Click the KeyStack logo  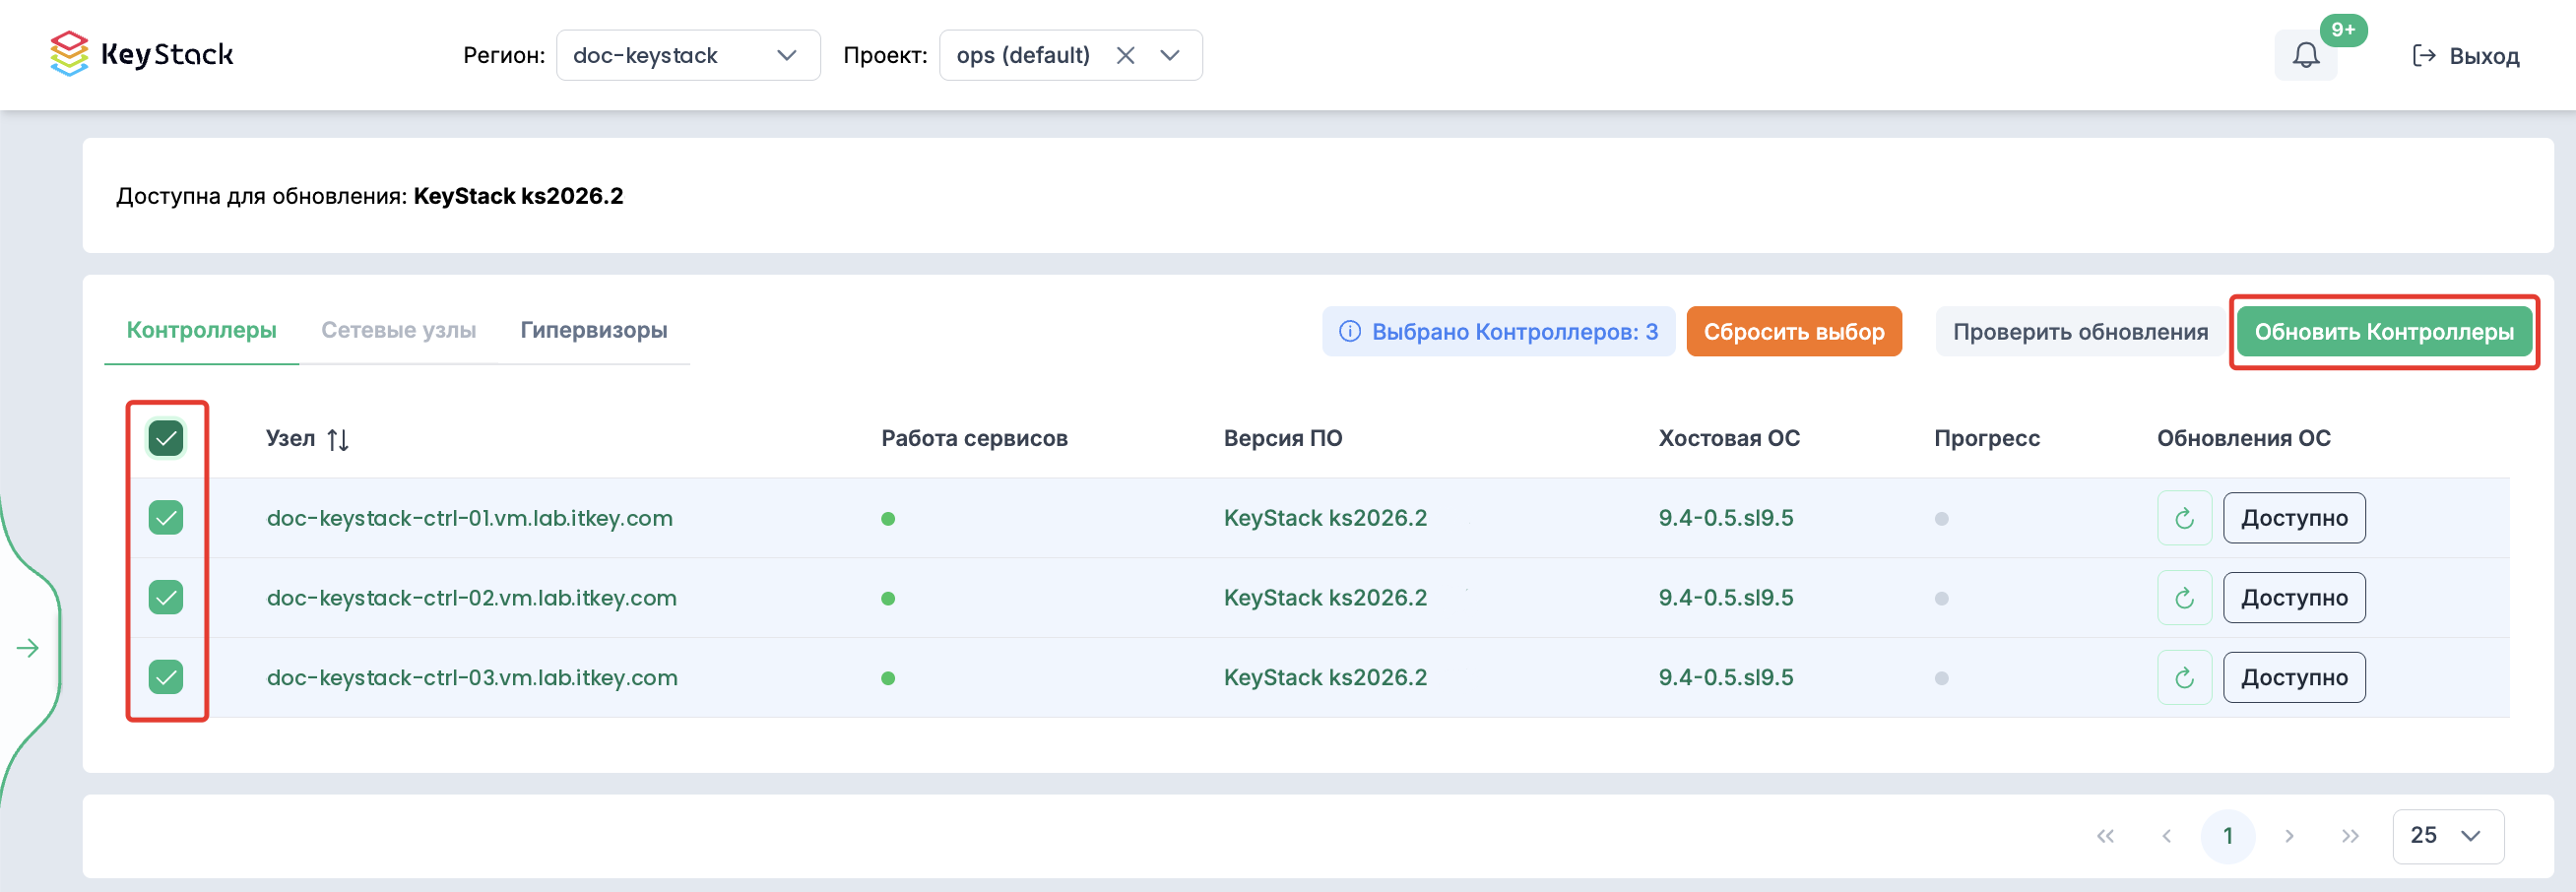[x=141, y=54]
